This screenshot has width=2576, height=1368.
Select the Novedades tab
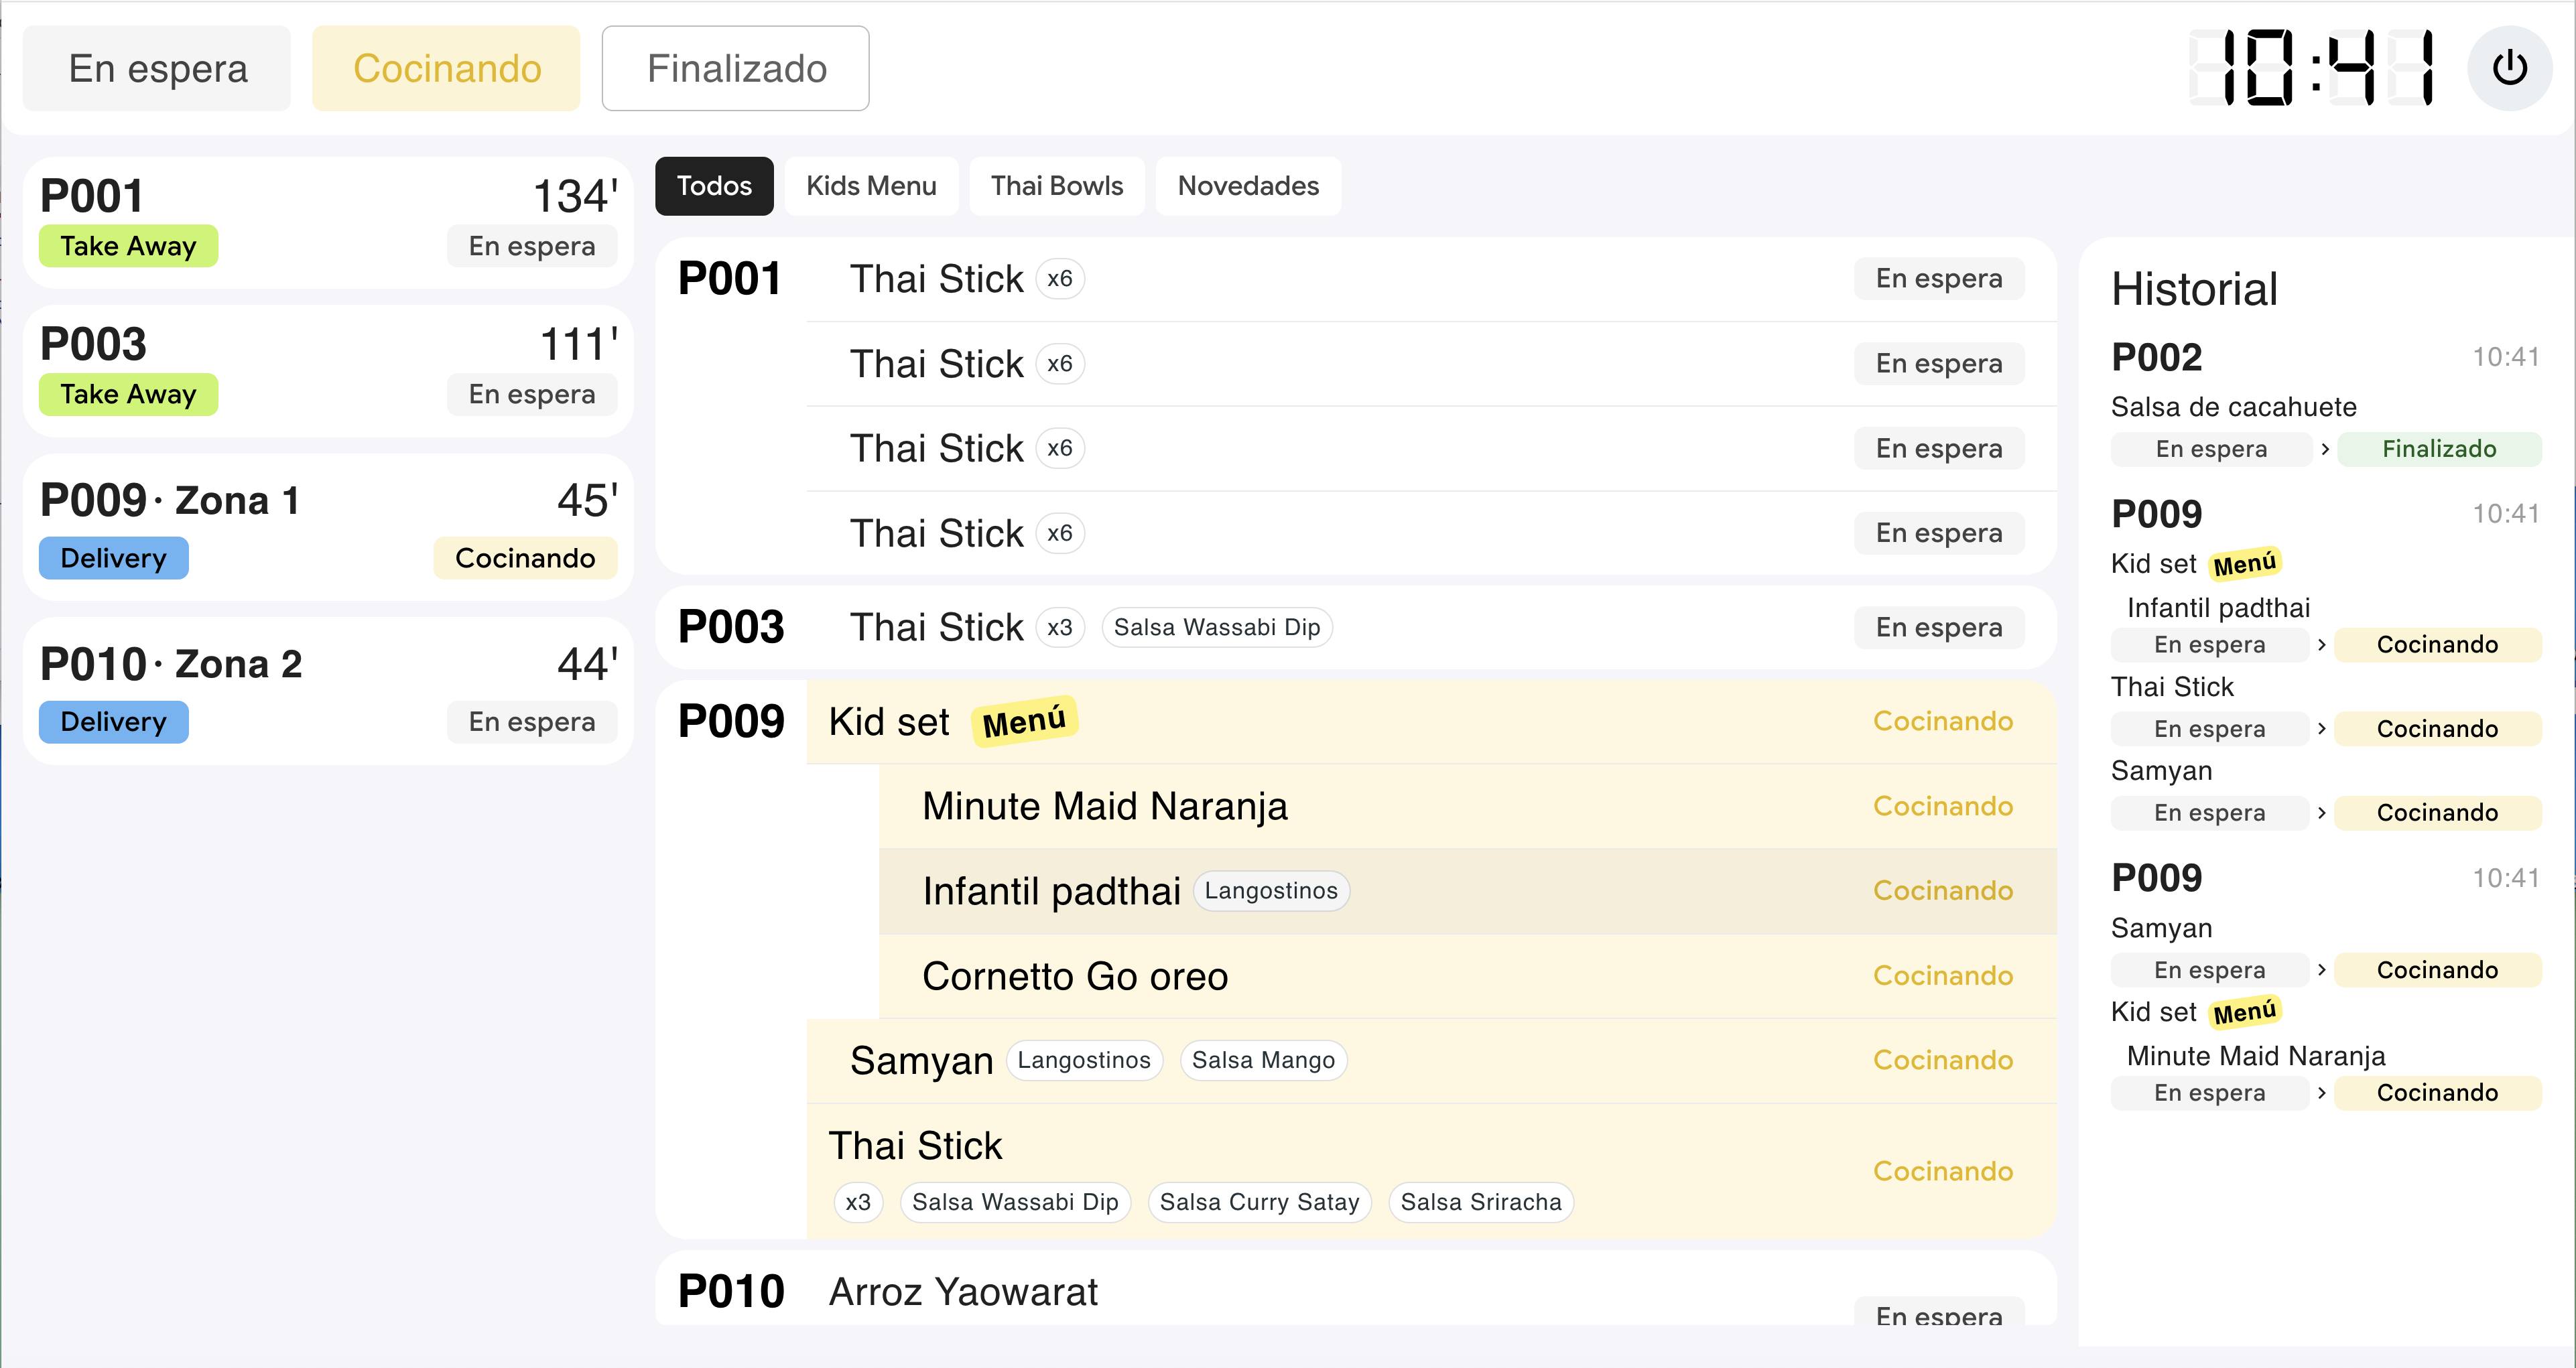pos(1248,186)
